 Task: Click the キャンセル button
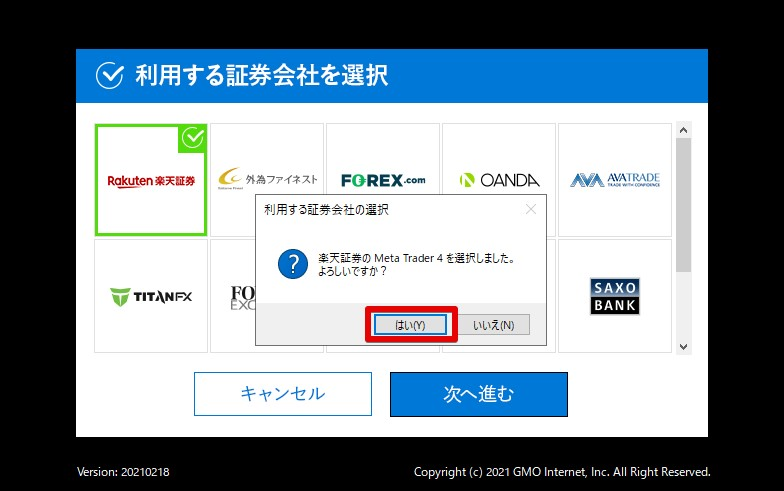coord(282,394)
